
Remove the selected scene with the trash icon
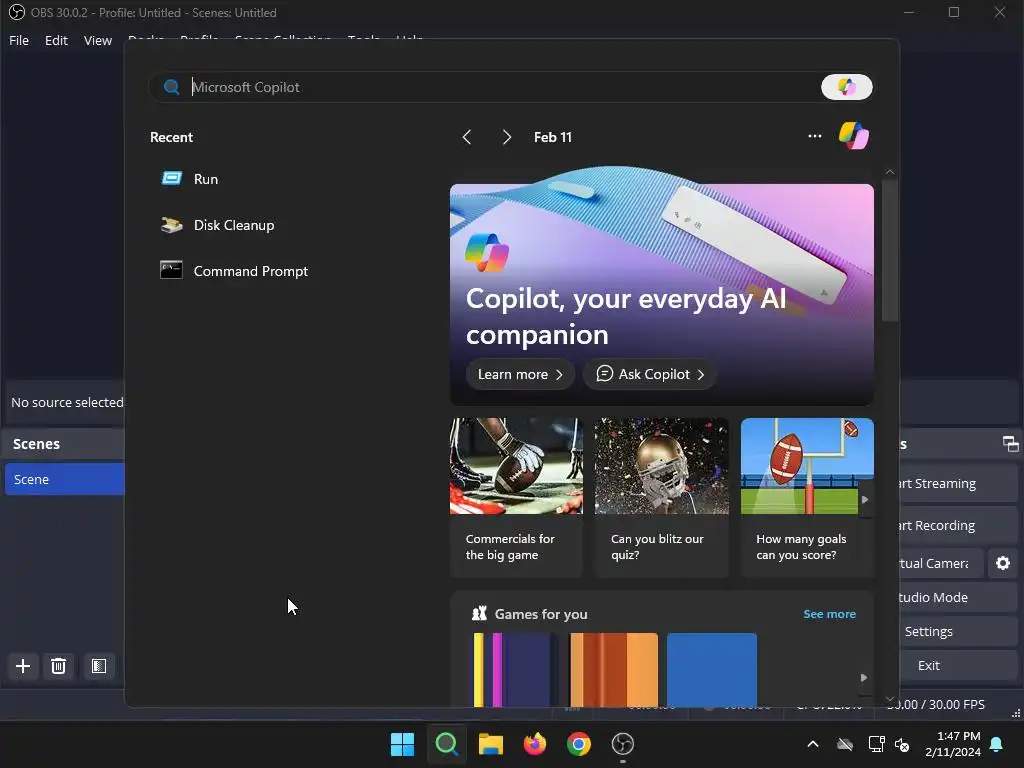pyautogui.click(x=58, y=665)
